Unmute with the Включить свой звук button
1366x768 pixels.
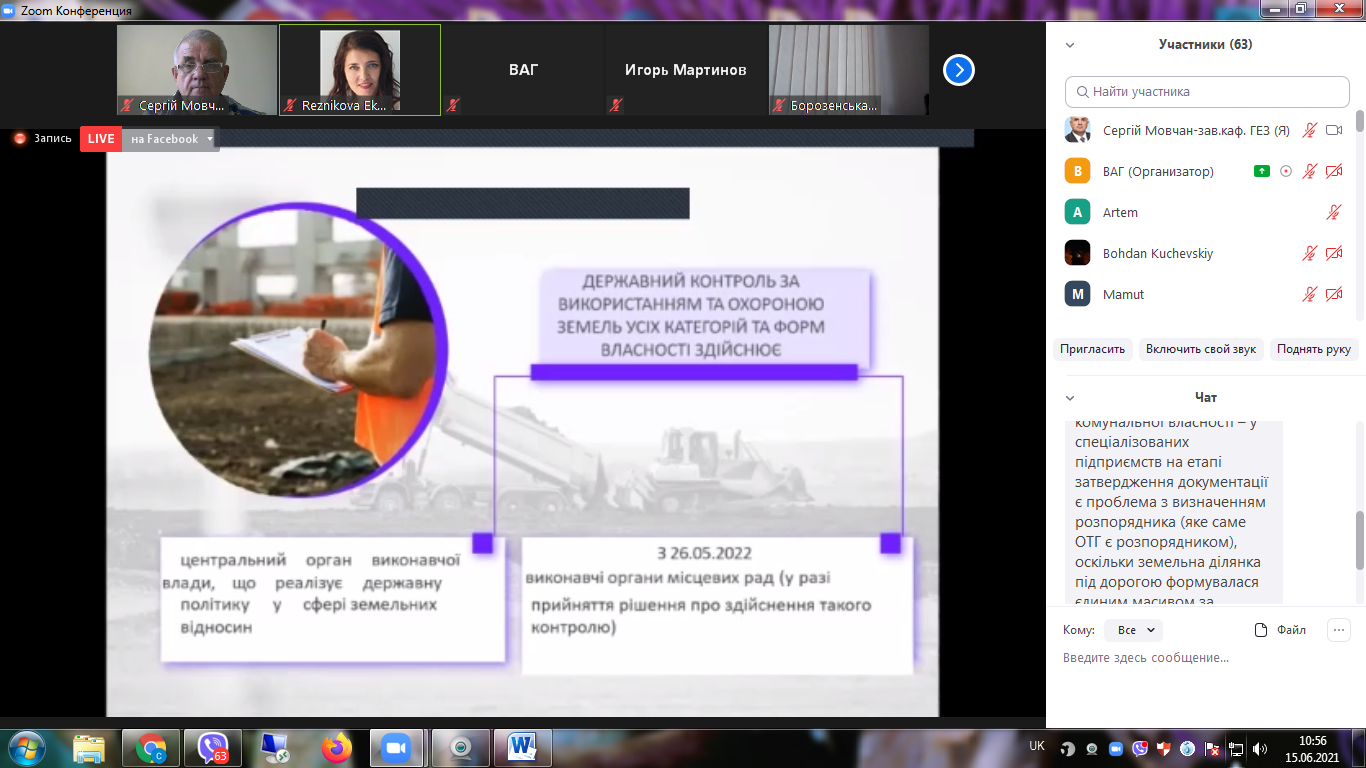1201,349
